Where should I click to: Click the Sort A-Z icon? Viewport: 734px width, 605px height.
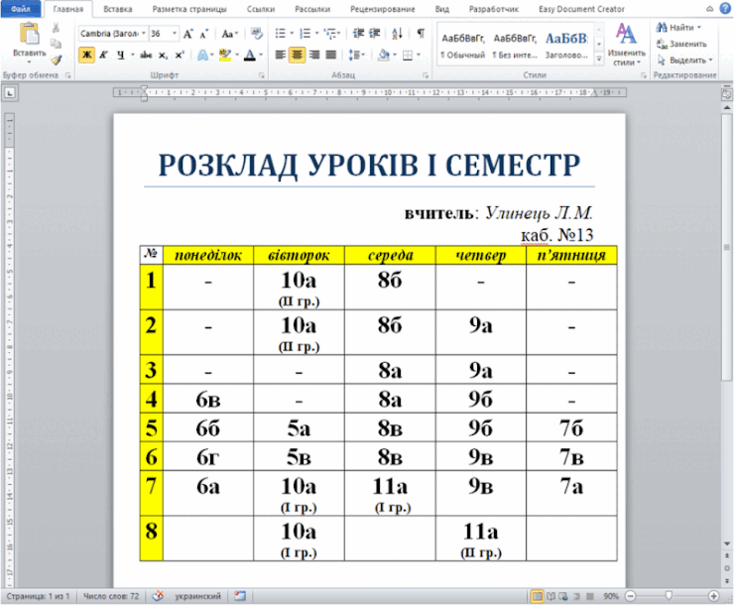click(x=397, y=33)
